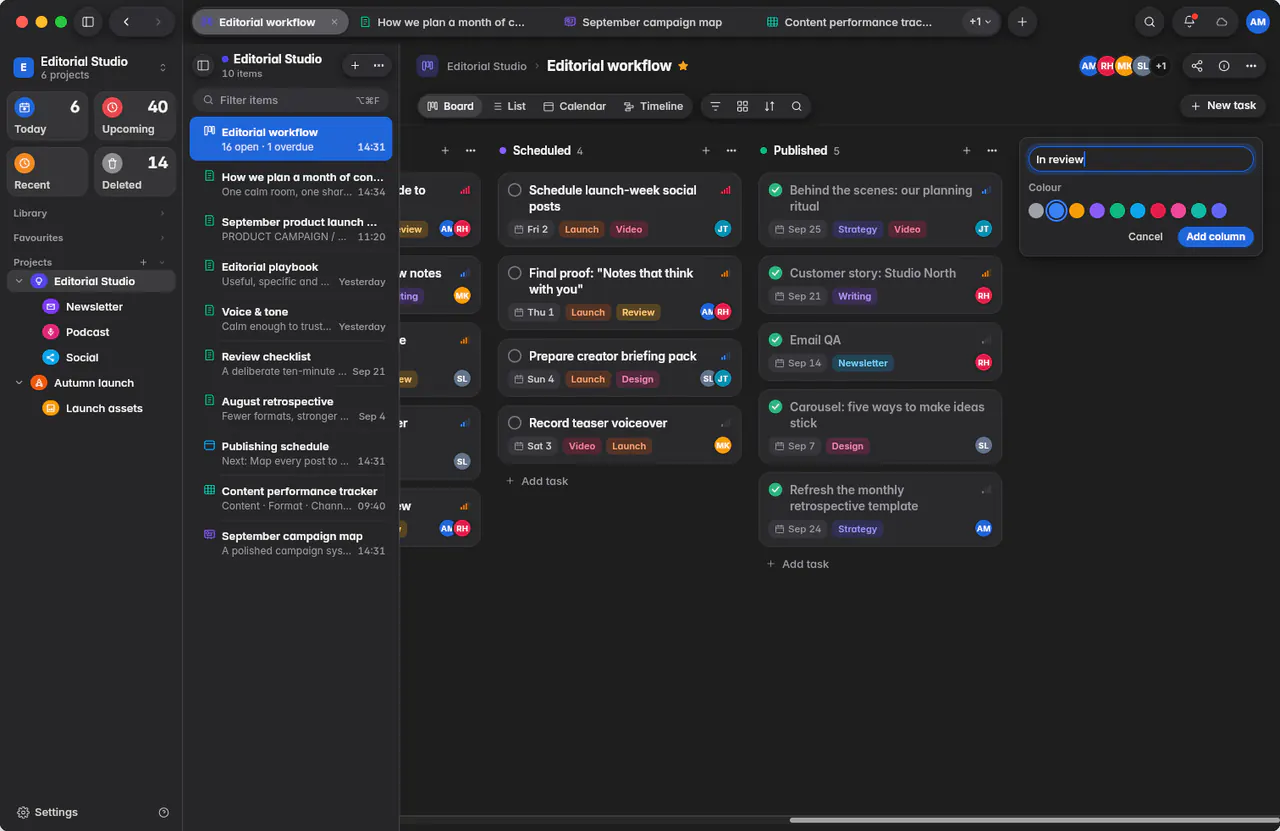Click the Filter items search field
The height and width of the screenshot is (831, 1280).
pos(291,100)
